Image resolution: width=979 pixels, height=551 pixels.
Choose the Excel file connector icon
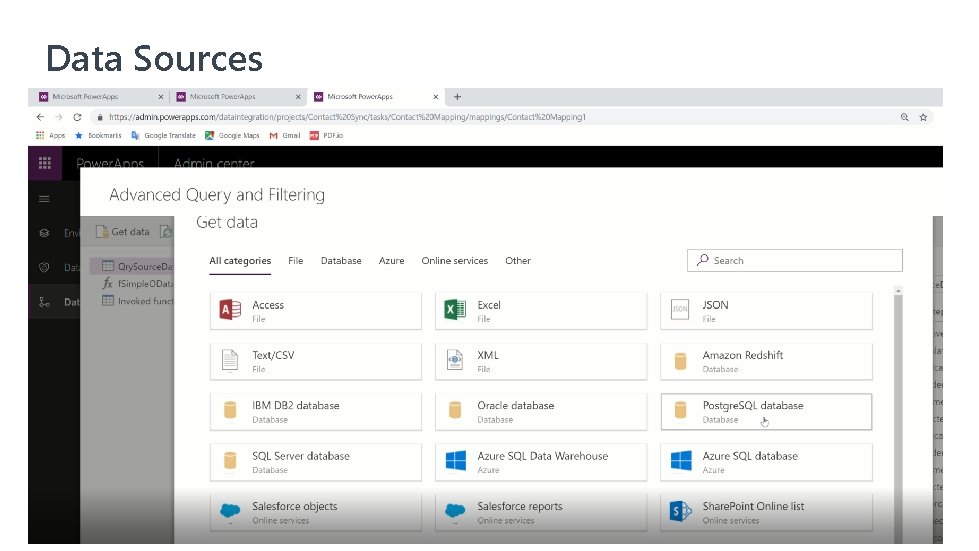click(455, 311)
